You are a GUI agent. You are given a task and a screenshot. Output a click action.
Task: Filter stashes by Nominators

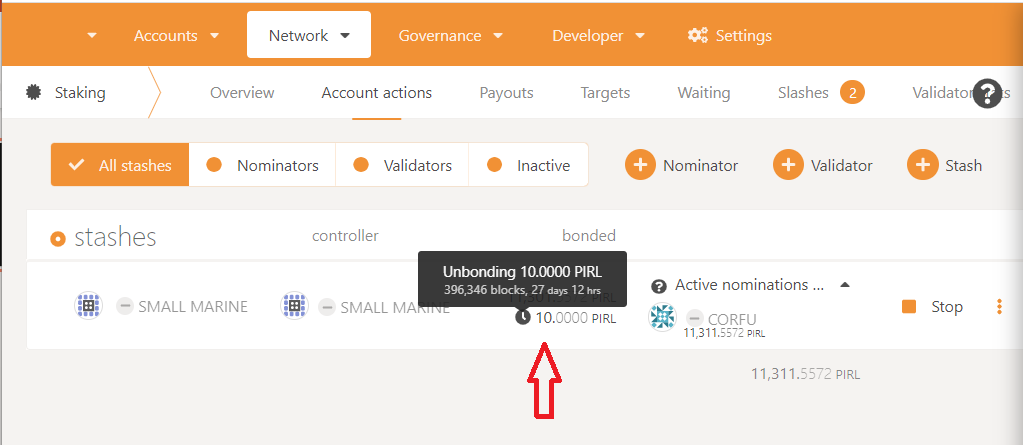[262, 165]
